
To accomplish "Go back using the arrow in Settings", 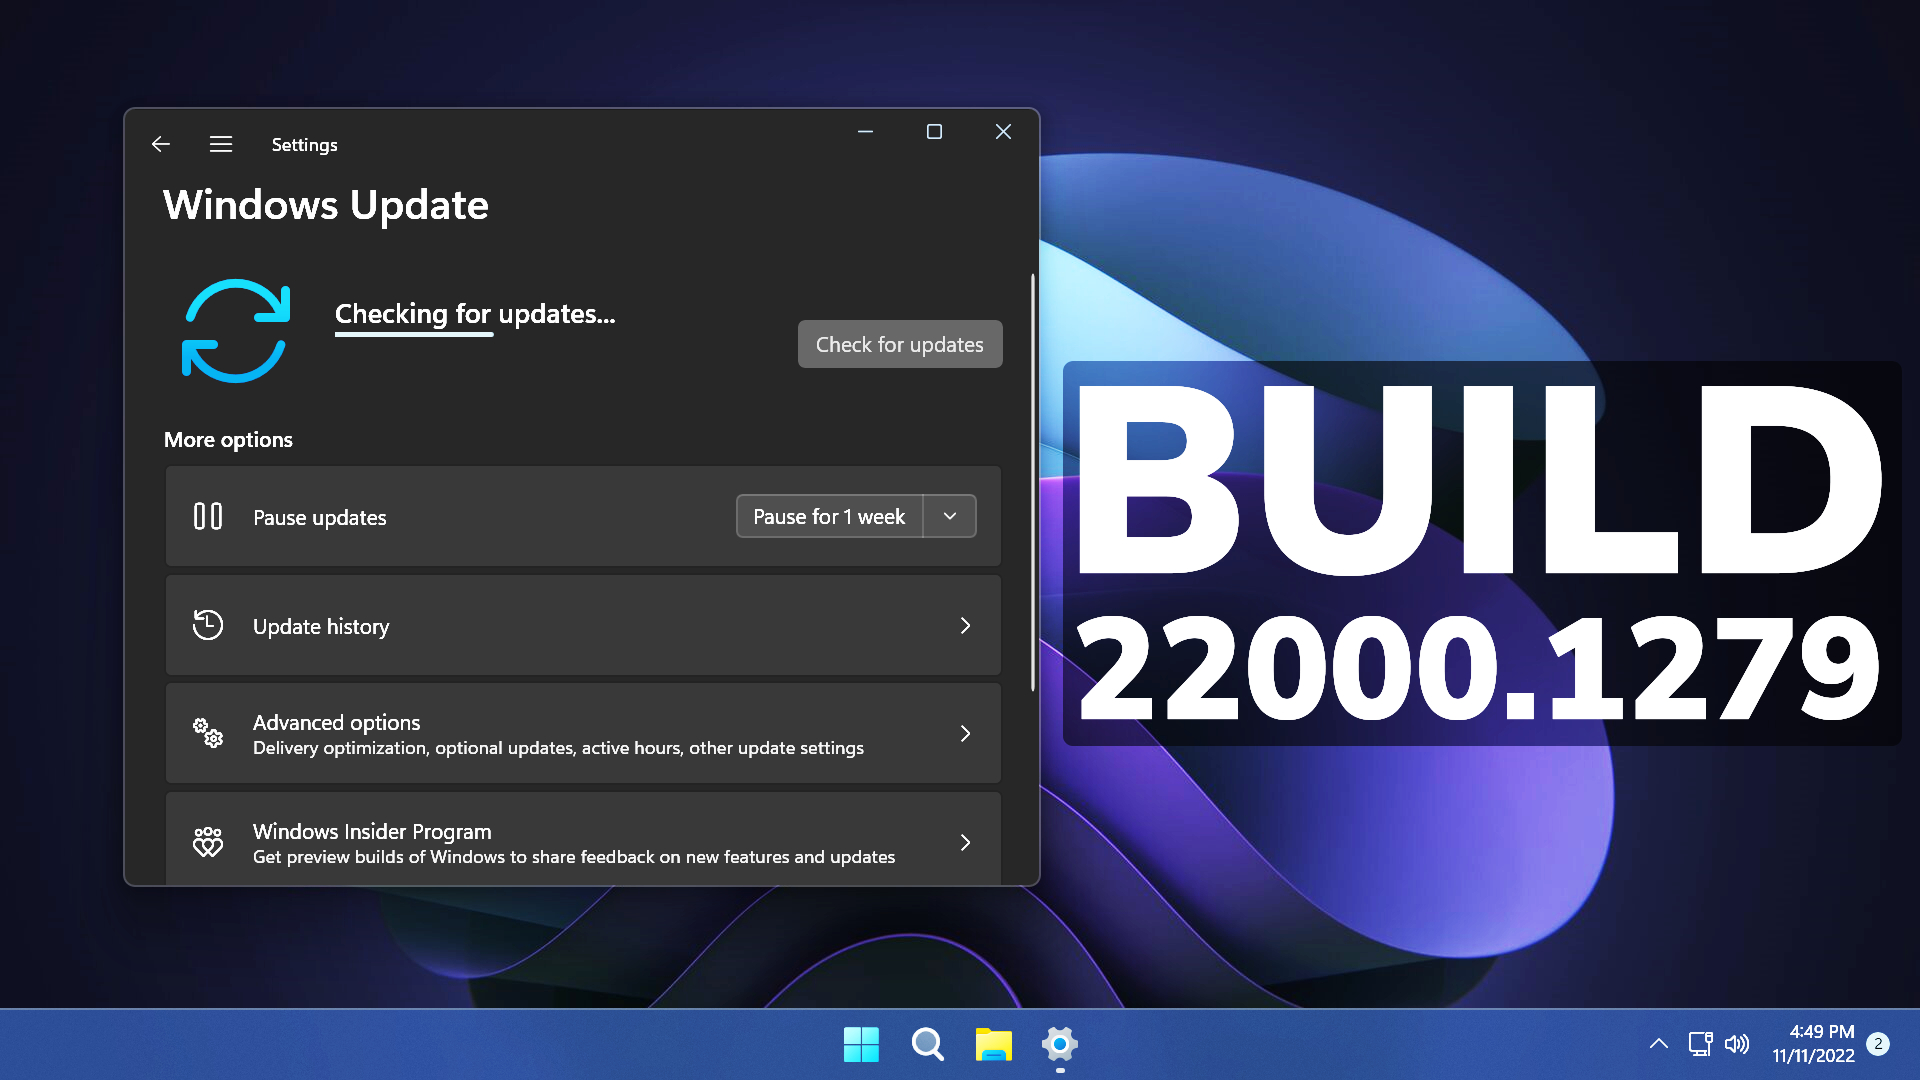I will [x=161, y=144].
